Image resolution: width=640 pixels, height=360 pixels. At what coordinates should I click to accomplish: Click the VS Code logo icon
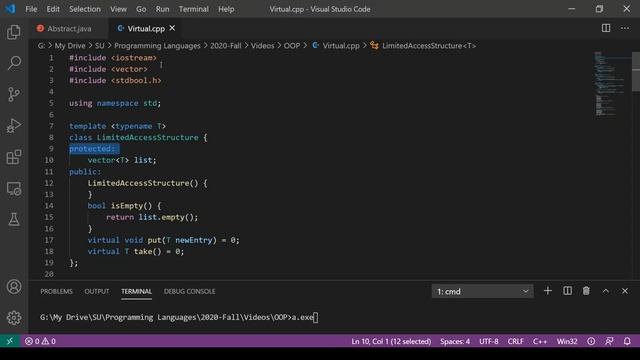point(10,9)
